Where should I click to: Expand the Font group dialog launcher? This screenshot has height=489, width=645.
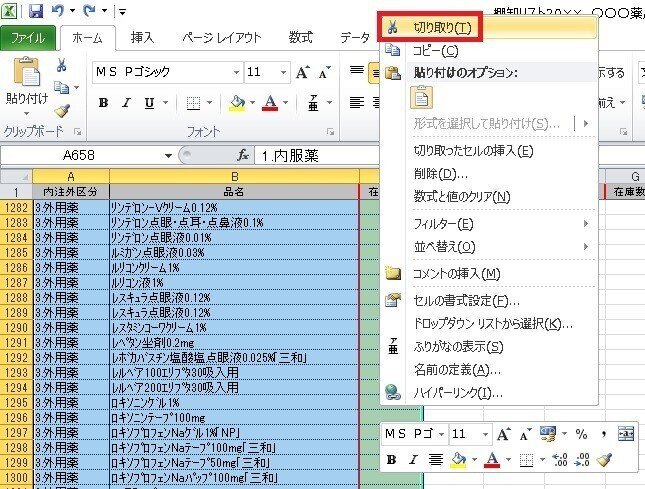(330, 132)
